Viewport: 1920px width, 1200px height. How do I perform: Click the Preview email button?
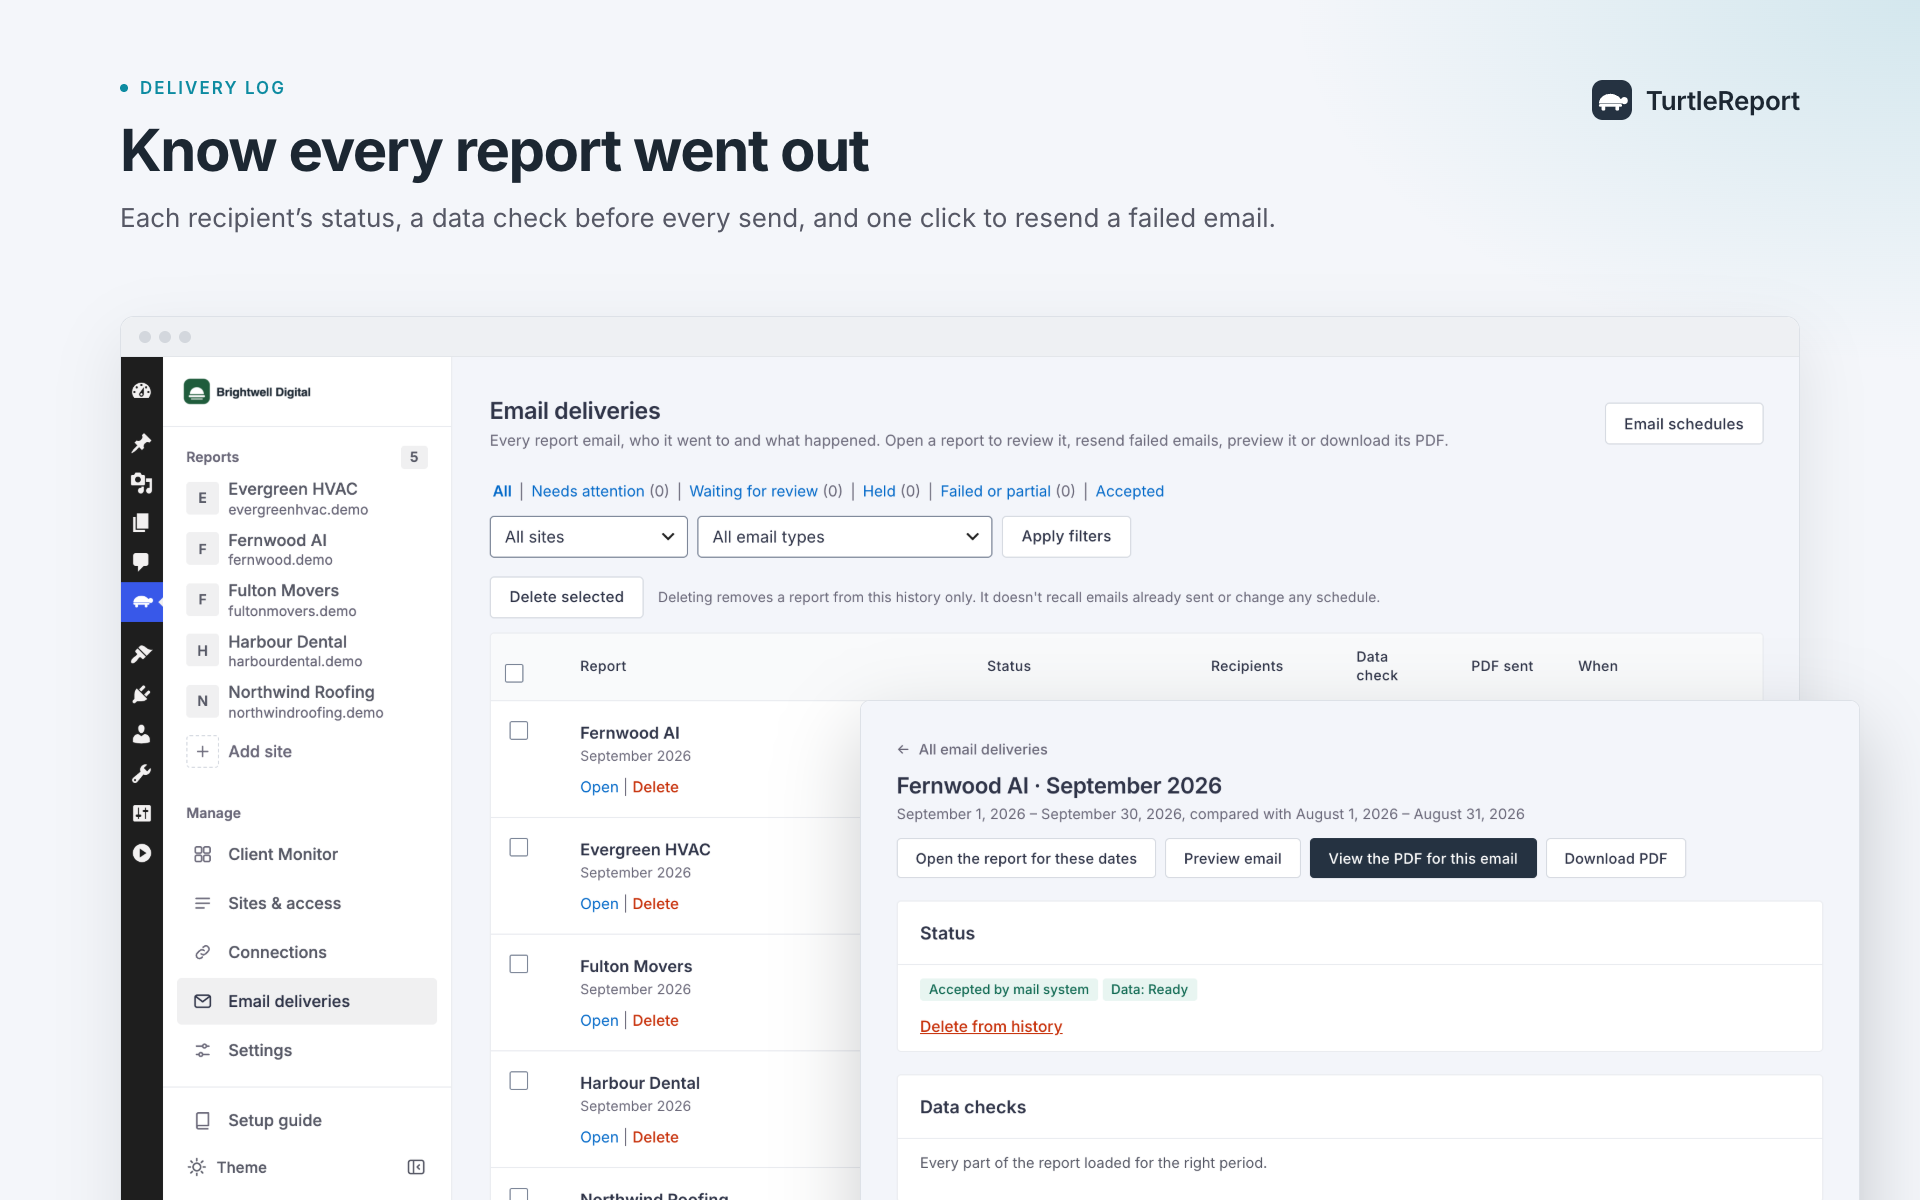(1232, 858)
